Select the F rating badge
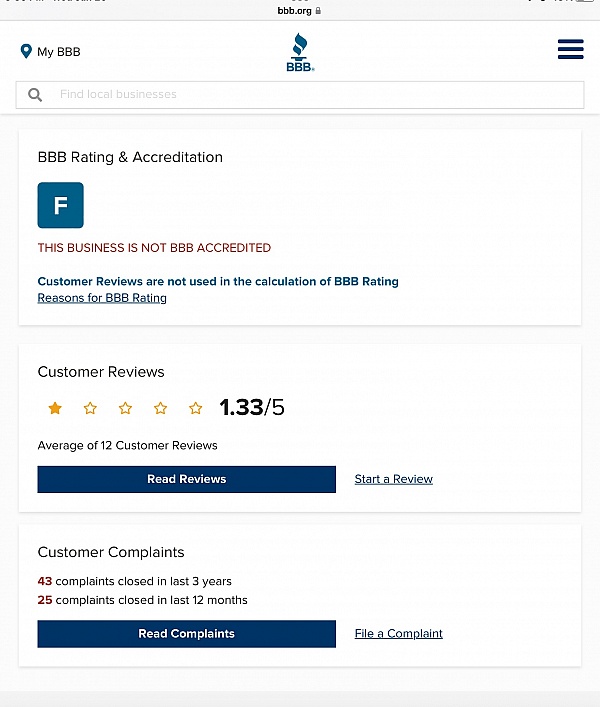The image size is (600, 707). [x=60, y=205]
